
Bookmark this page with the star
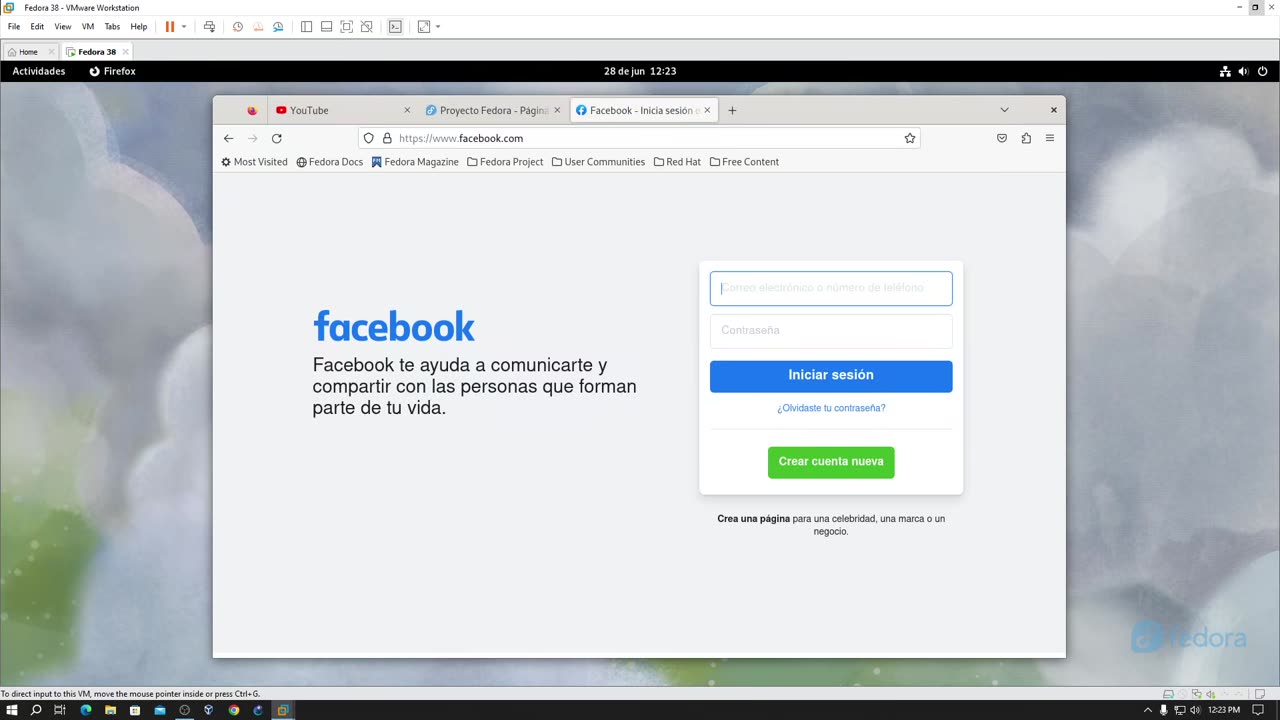910,138
